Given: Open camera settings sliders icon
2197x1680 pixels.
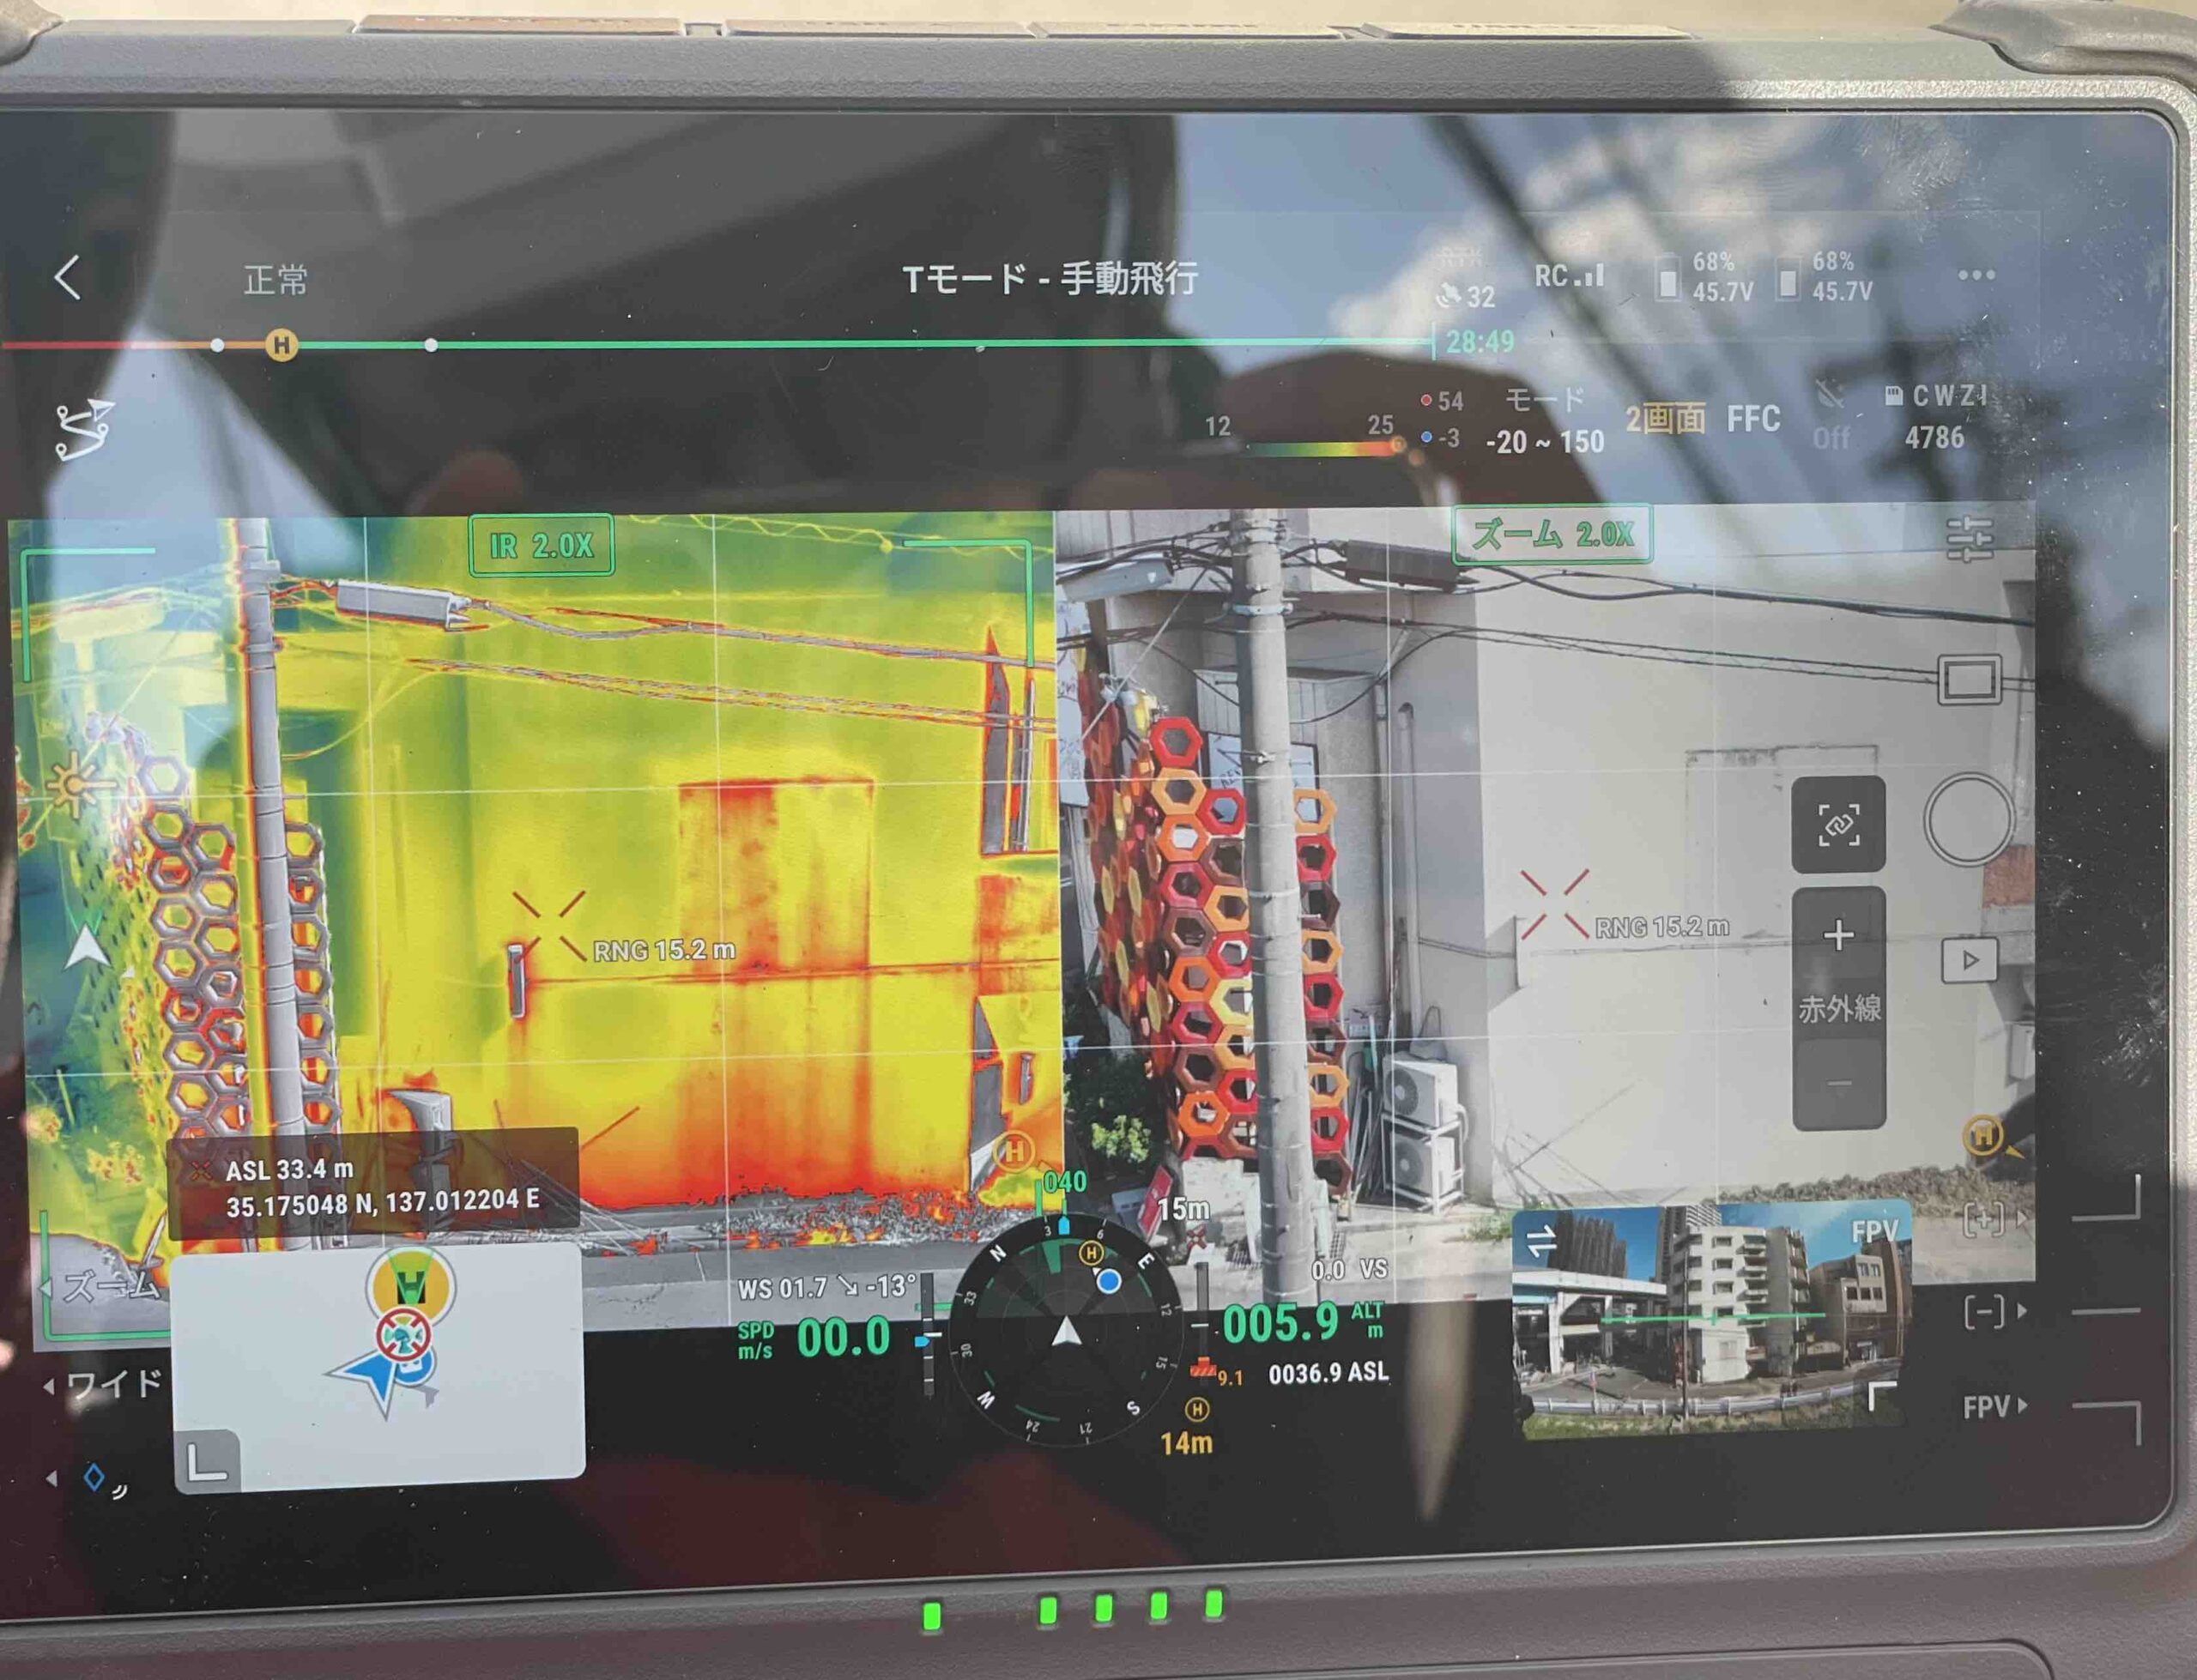Looking at the screenshot, I should pyautogui.click(x=1970, y=539).
